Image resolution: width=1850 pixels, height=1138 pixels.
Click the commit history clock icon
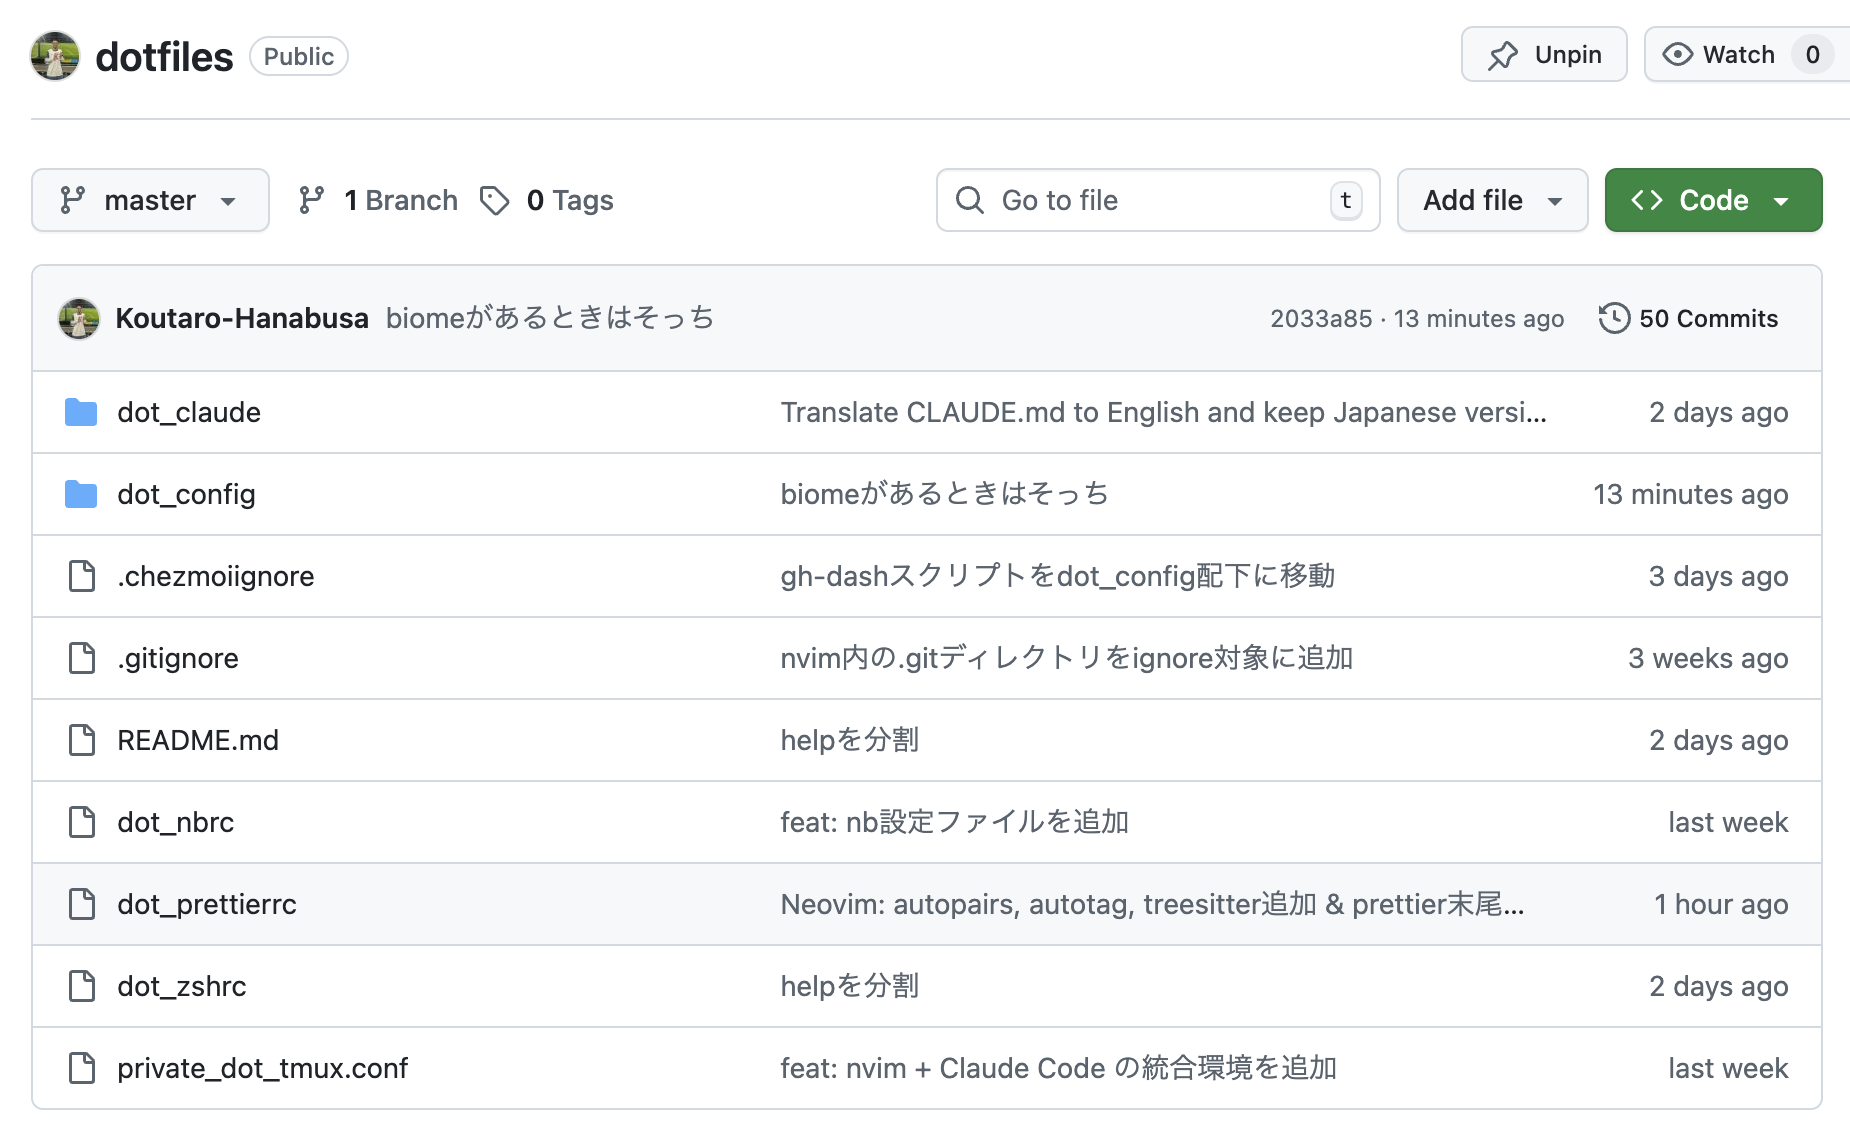click(x=1614, y=318)
